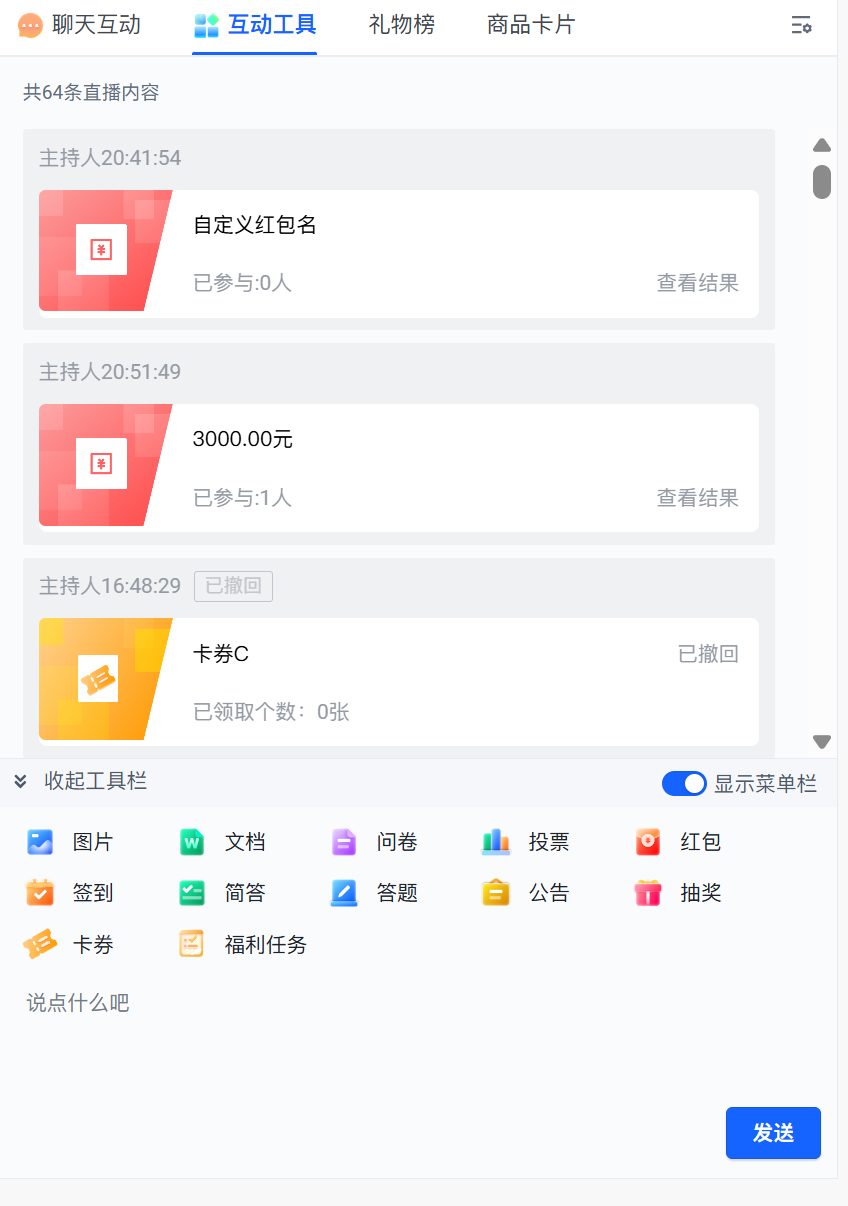
Task: Click the 主持人20:51:49 timestamp
Action: click(x=110, y=372)
